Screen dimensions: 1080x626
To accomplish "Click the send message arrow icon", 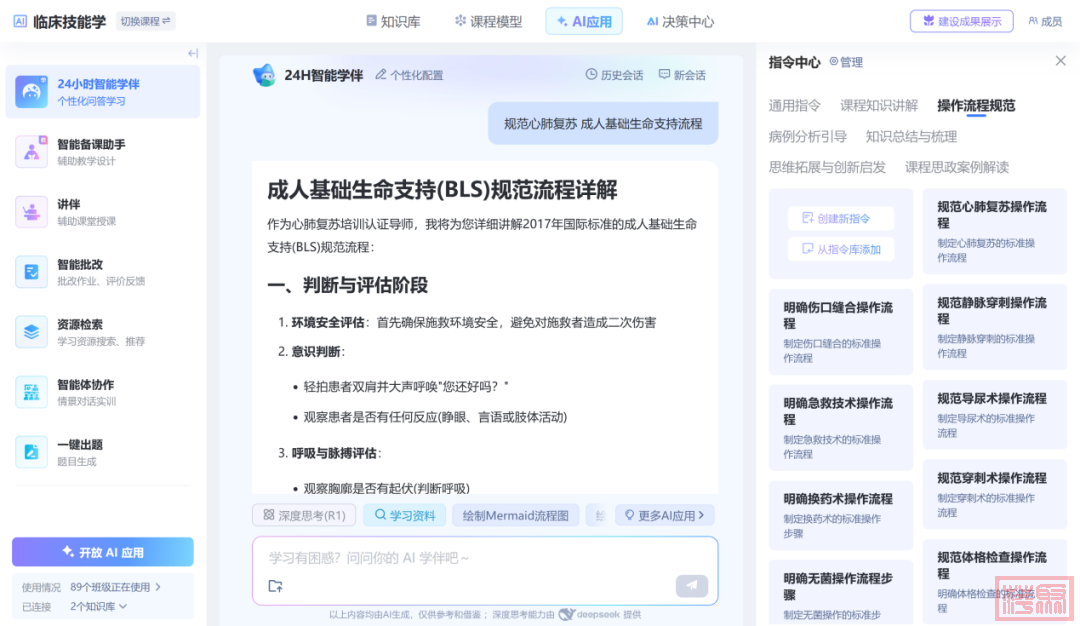I will point(691,586).
